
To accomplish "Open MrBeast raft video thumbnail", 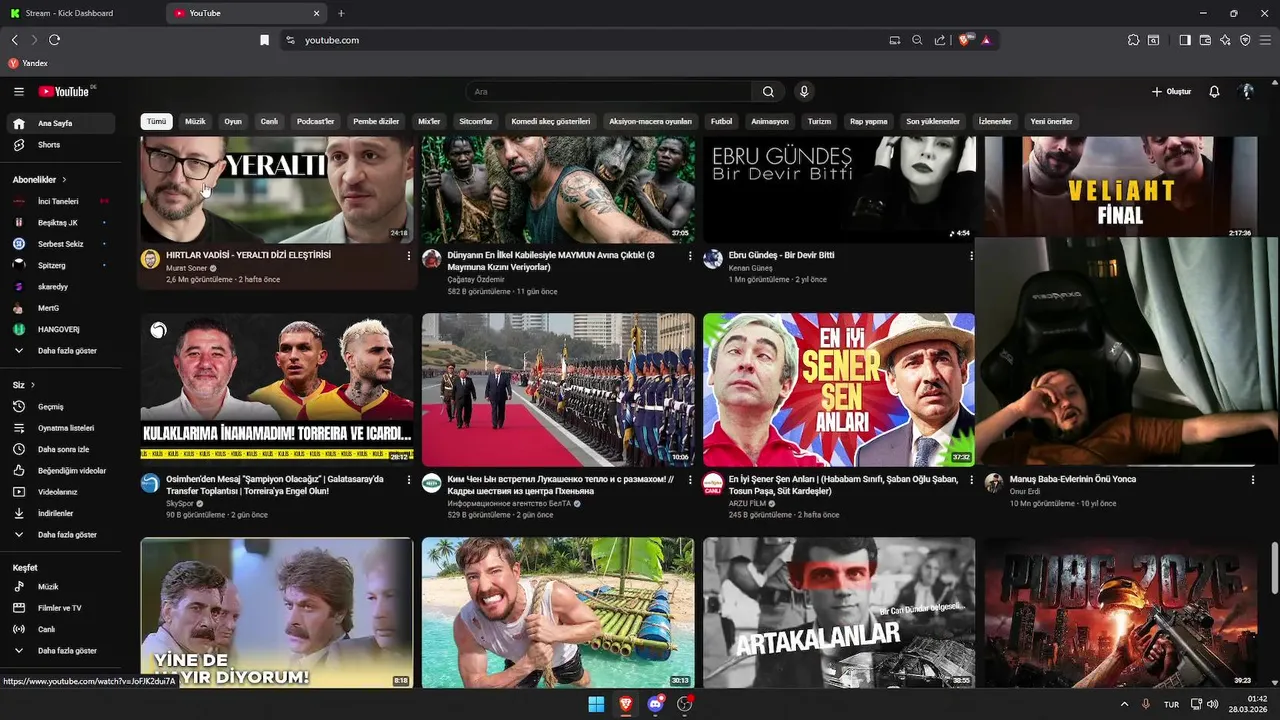I will [x=558, y=613].
